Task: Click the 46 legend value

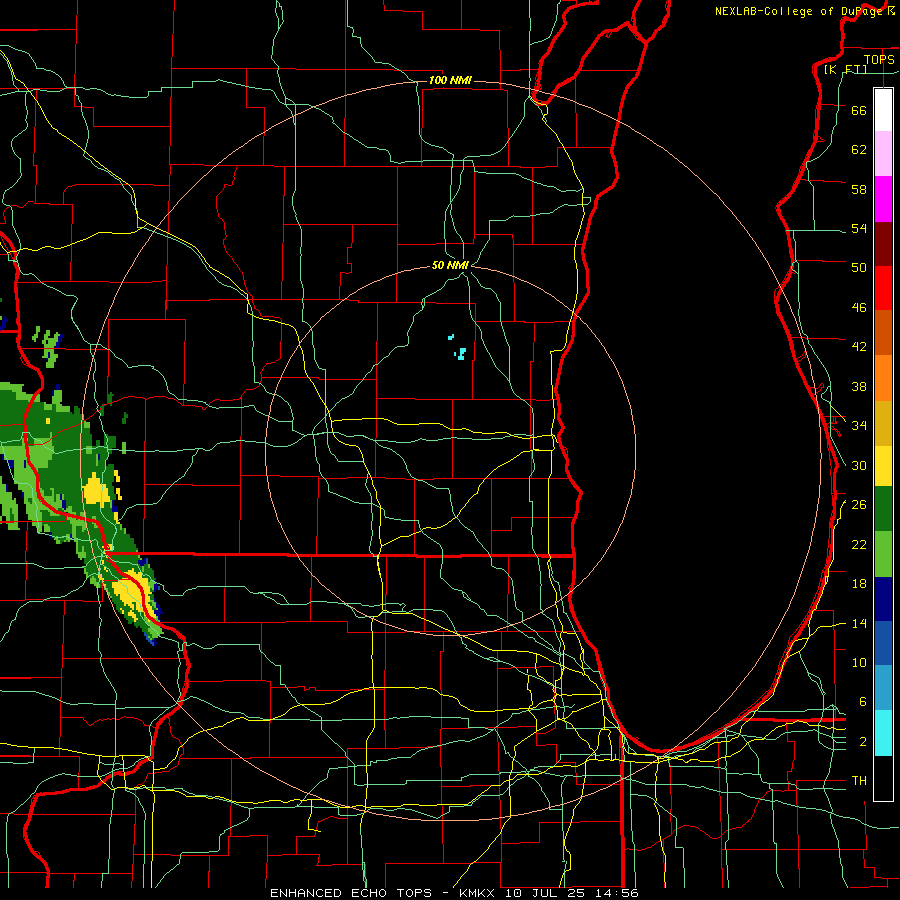Action: pos(859,308)
